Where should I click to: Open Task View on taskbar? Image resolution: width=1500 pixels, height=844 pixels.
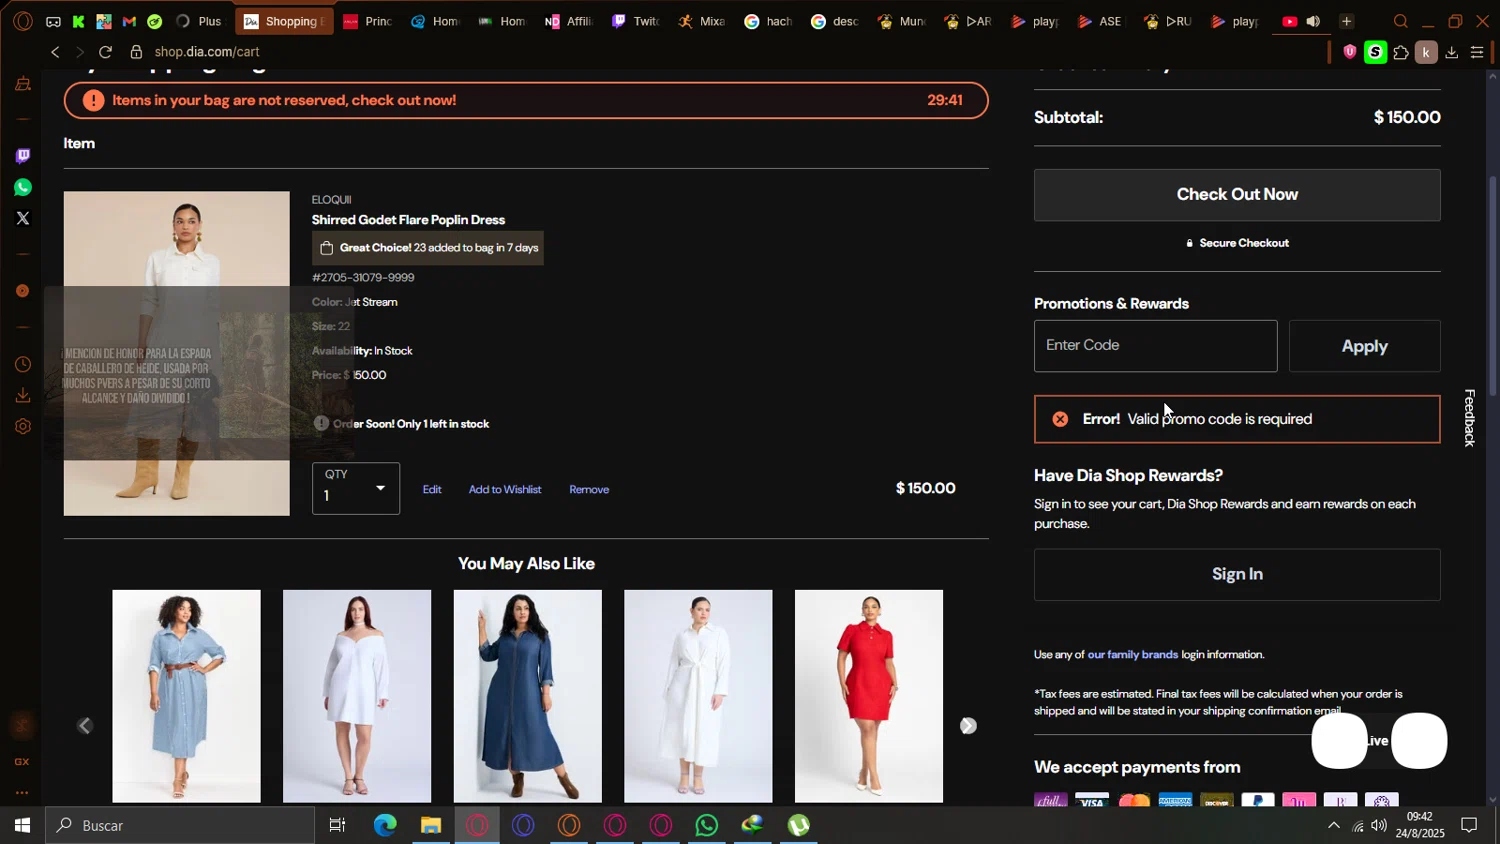coord(338,825)
